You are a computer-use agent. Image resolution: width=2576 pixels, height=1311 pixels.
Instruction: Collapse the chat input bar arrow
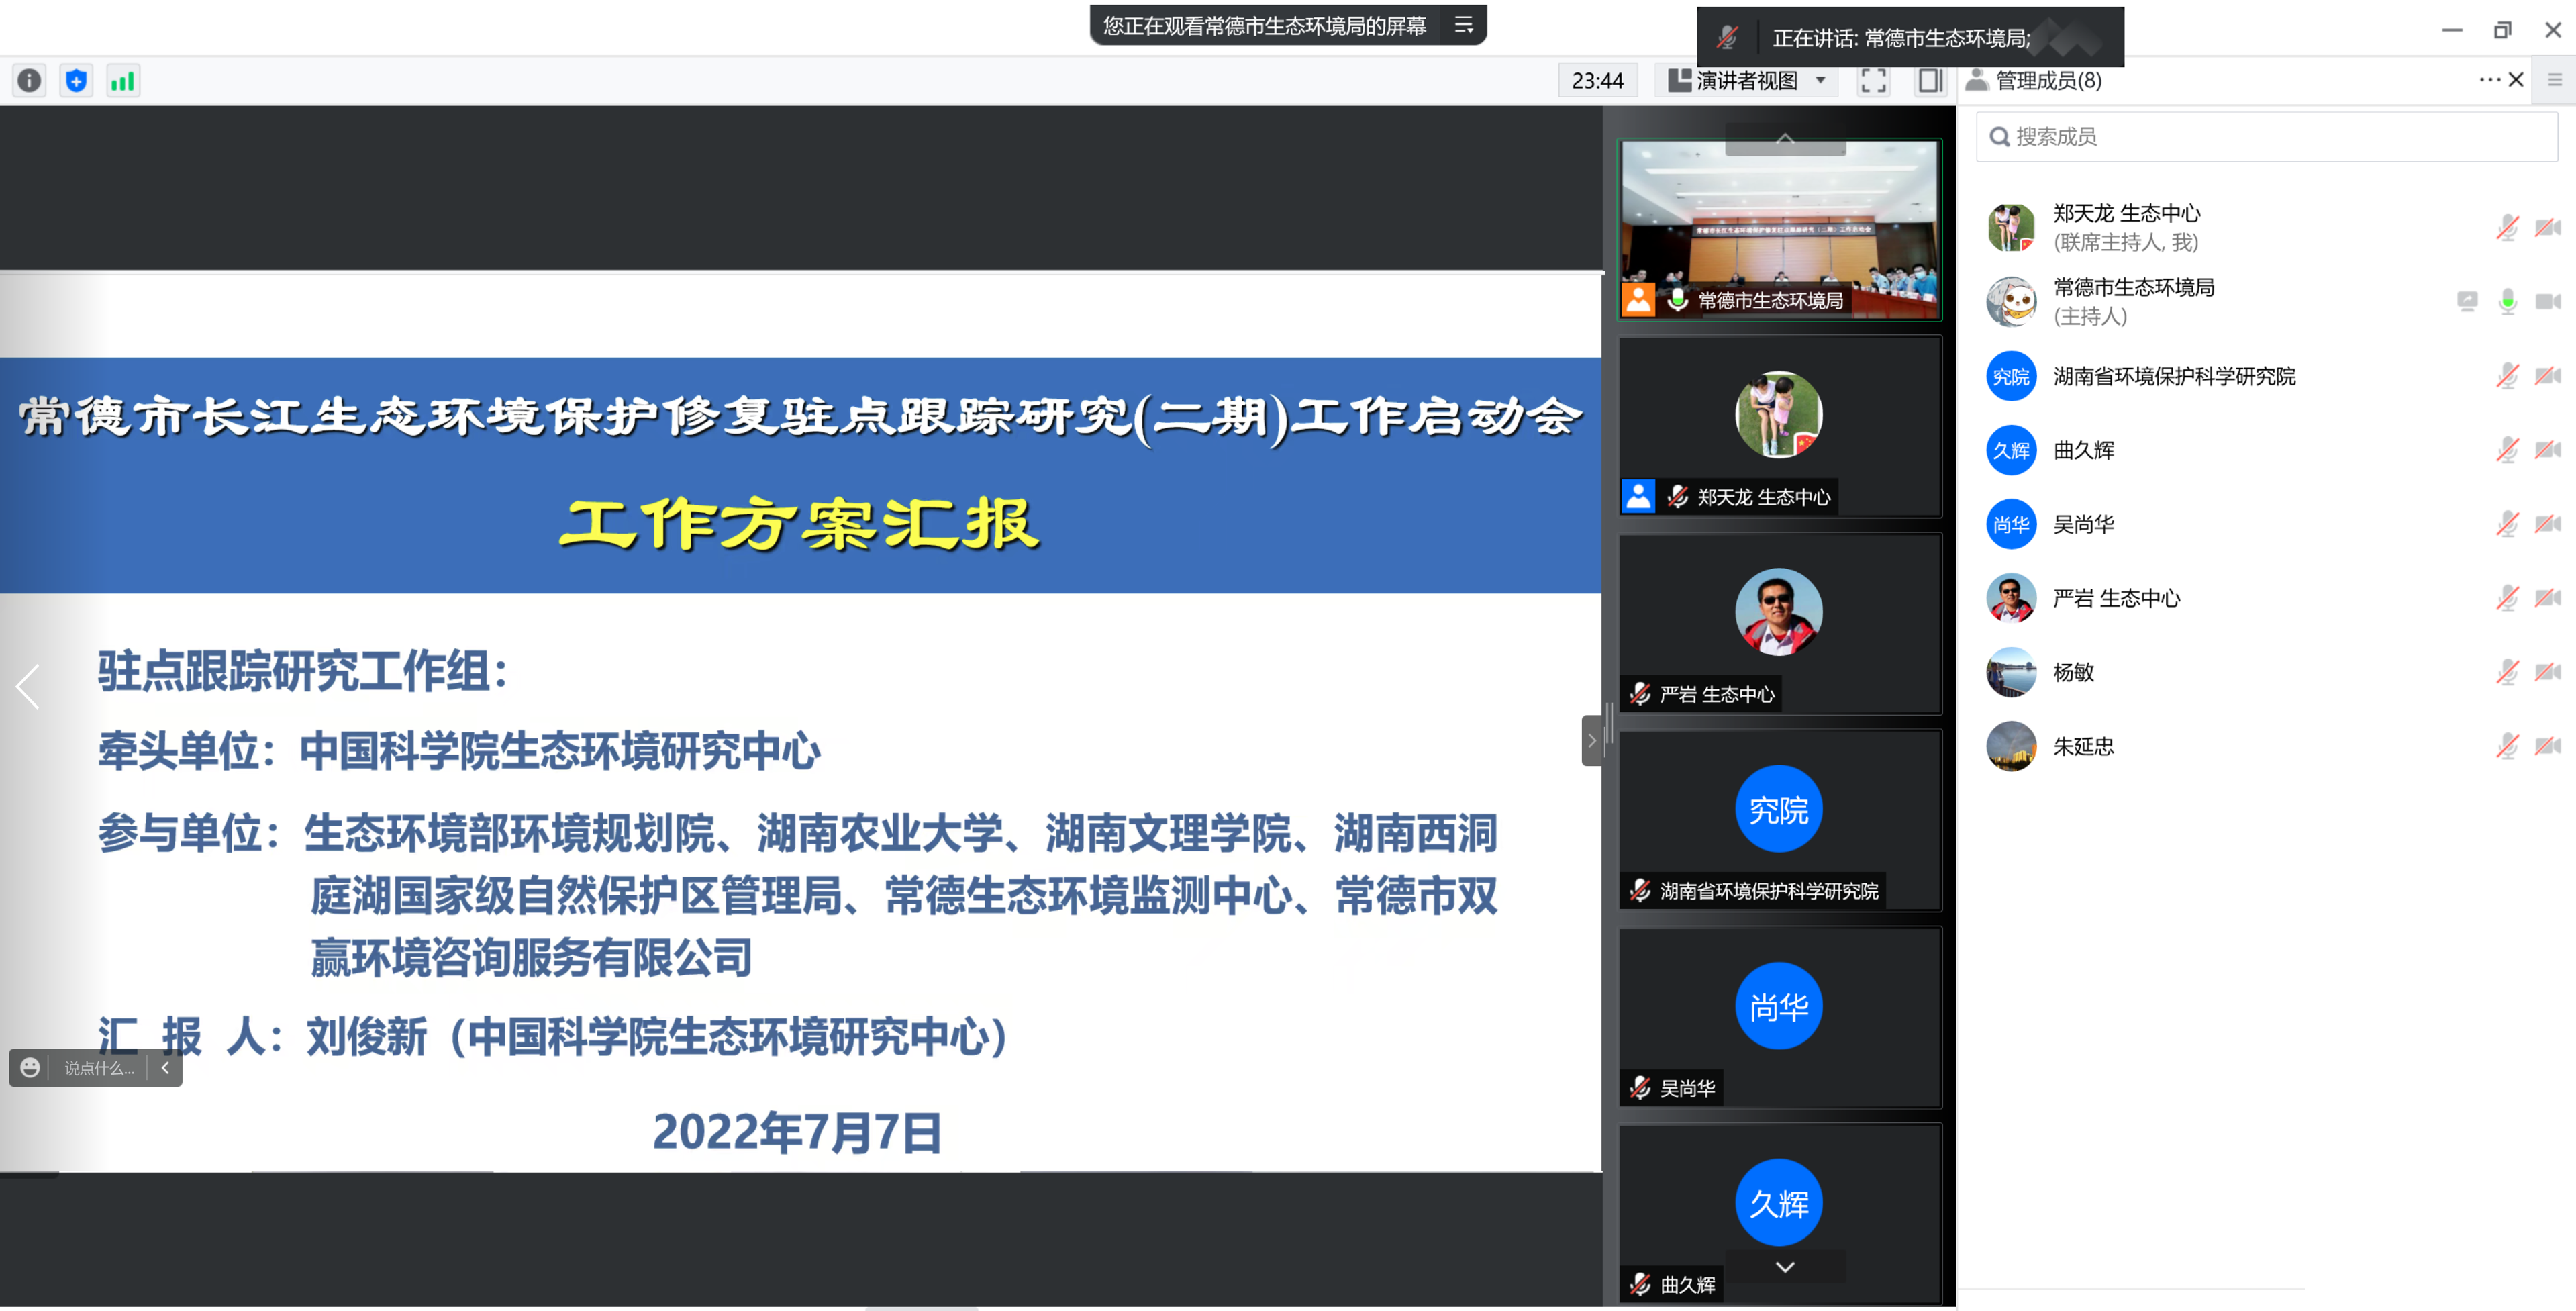(x=165, y=1068)
